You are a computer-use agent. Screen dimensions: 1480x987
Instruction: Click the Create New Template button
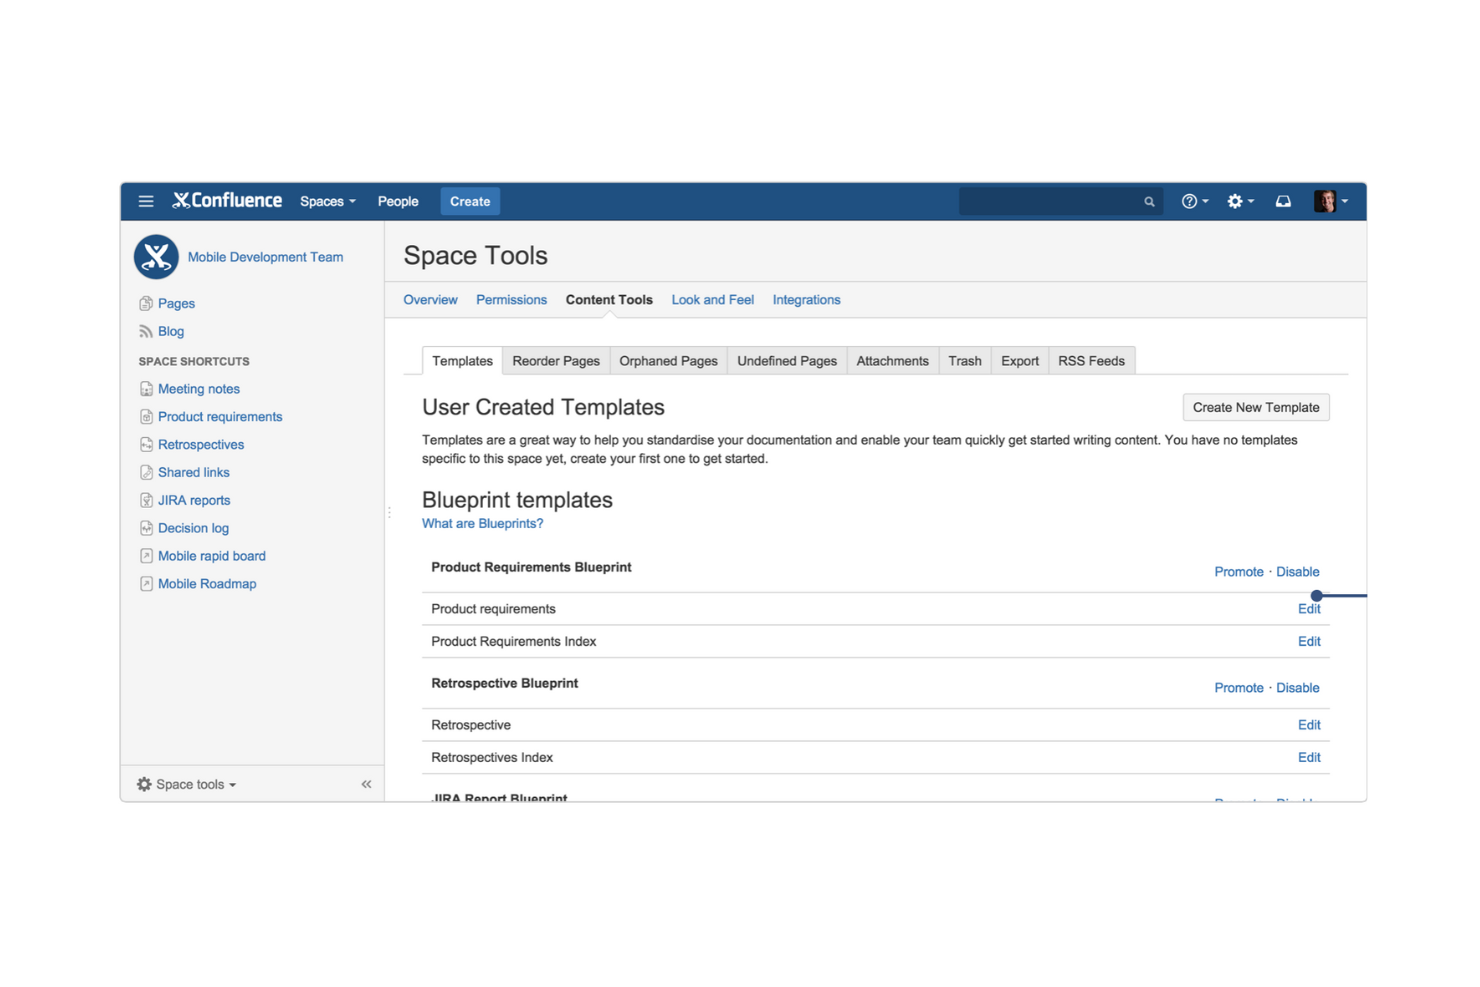(1256, 407)
